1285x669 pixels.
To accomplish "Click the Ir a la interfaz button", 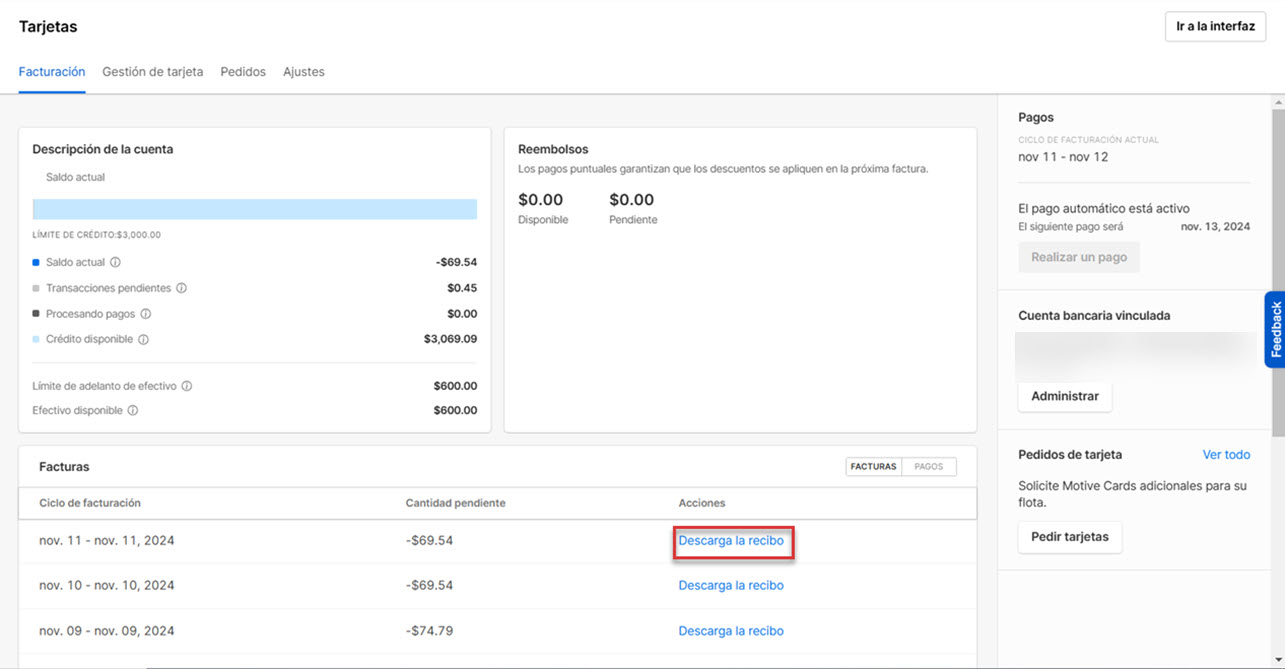I will [1215, 27].
